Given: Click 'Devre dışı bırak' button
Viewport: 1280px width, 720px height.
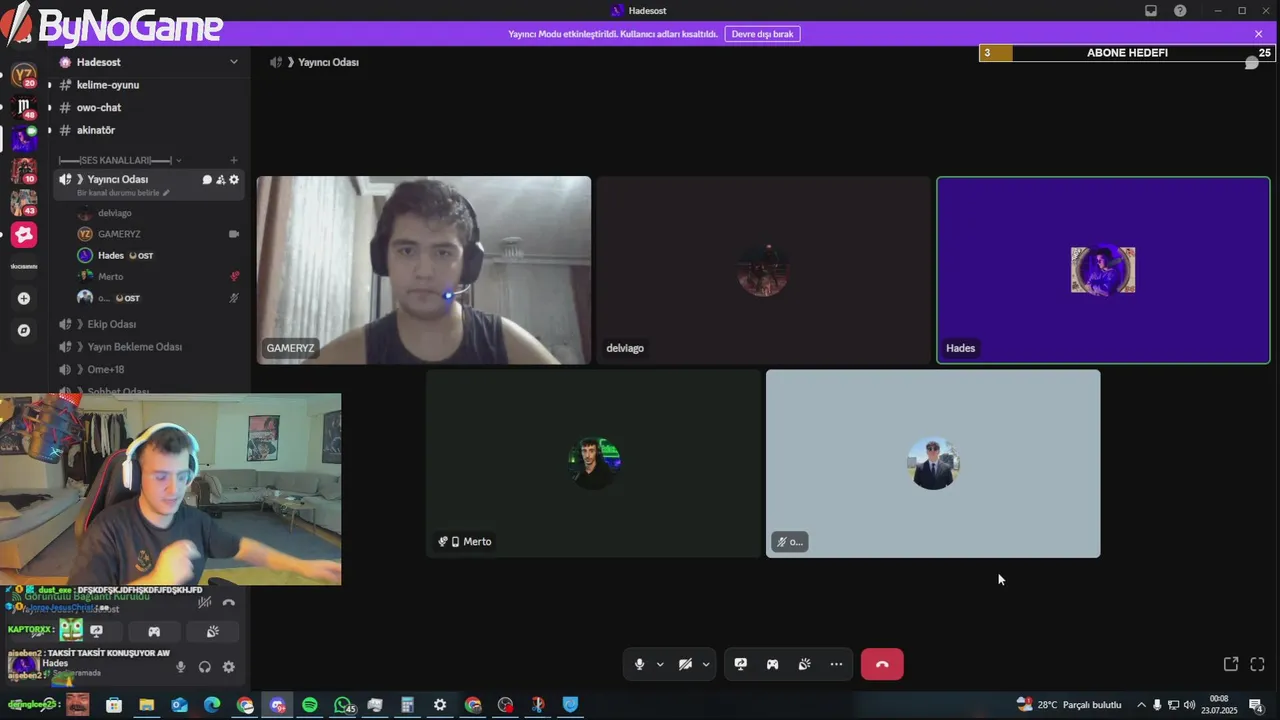Looking at the screenshot, I should tap(762, 34).
